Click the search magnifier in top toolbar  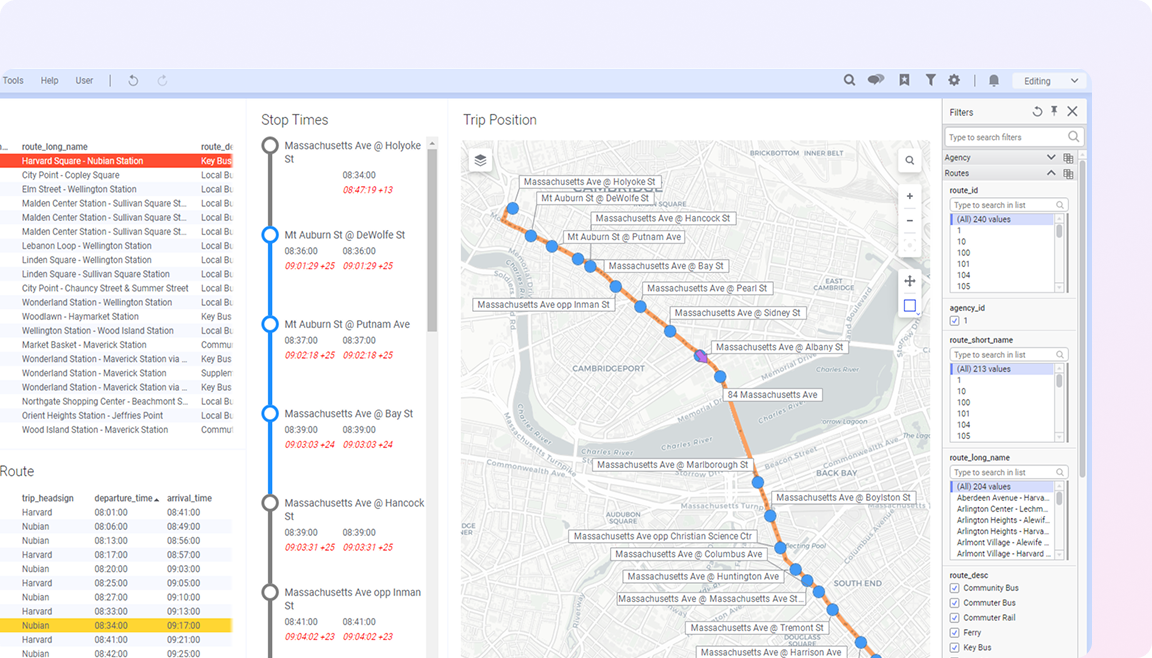pos(849,81)
